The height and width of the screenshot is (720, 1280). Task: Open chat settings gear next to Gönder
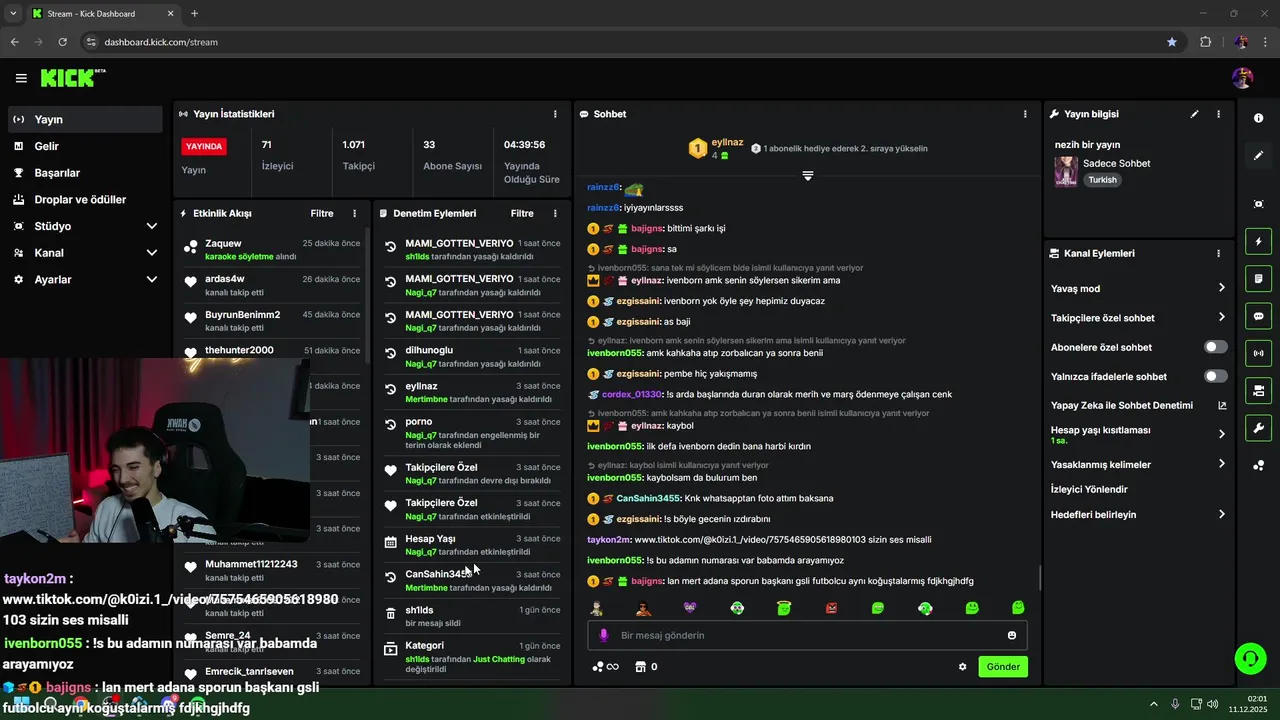tap(963, 667)
